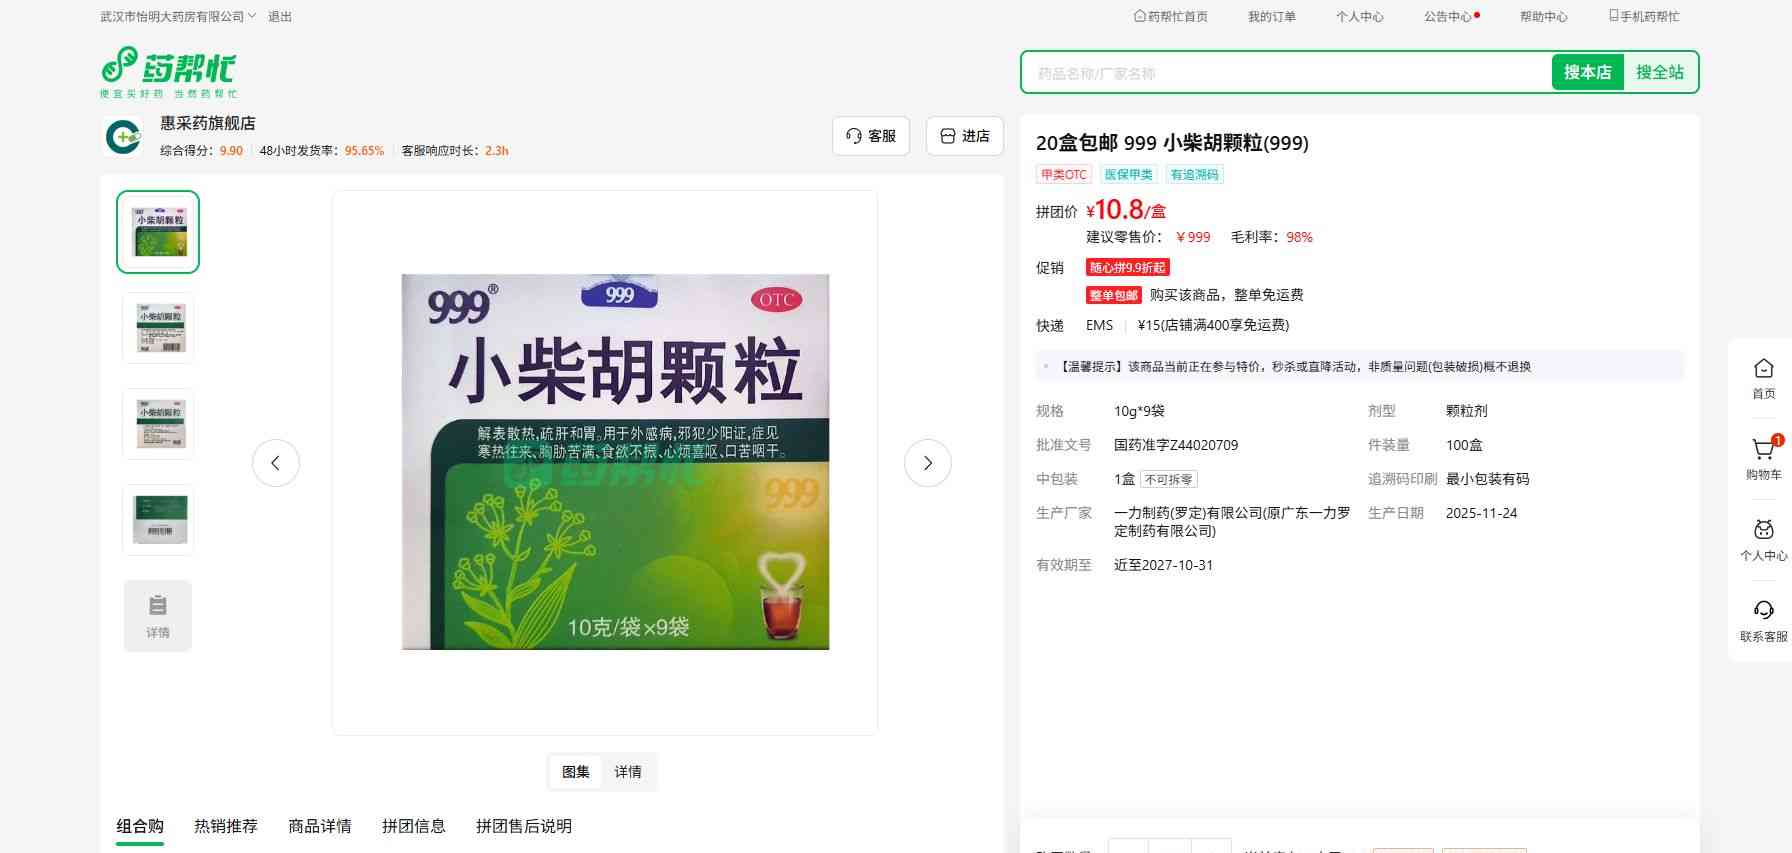Image resolution: width=1792 pixels, height=853 pixels.
Task: Select the 图集 gallery view toggle
Action: click(576, 772)
